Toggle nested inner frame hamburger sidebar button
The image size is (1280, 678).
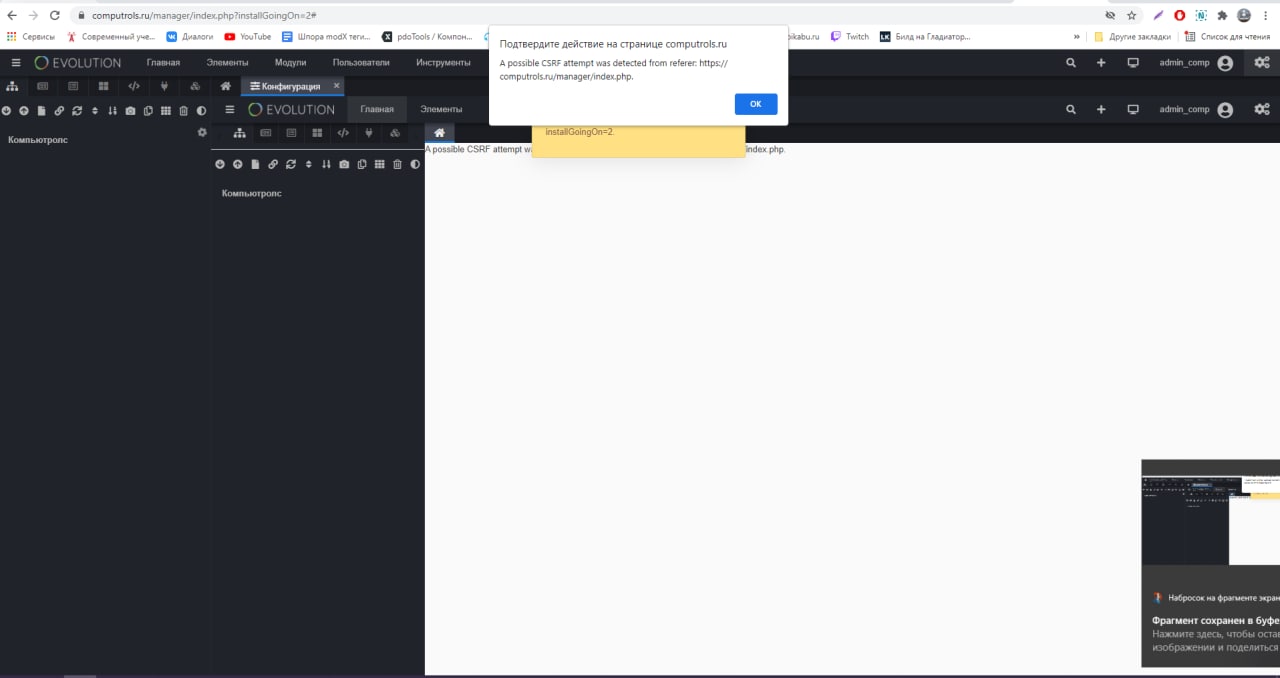230,109
